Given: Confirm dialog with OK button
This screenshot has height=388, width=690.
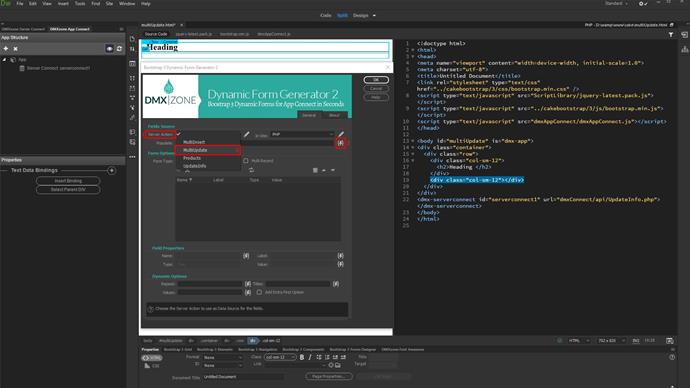Looking at the screenshot, I should [x=376, y=80].
